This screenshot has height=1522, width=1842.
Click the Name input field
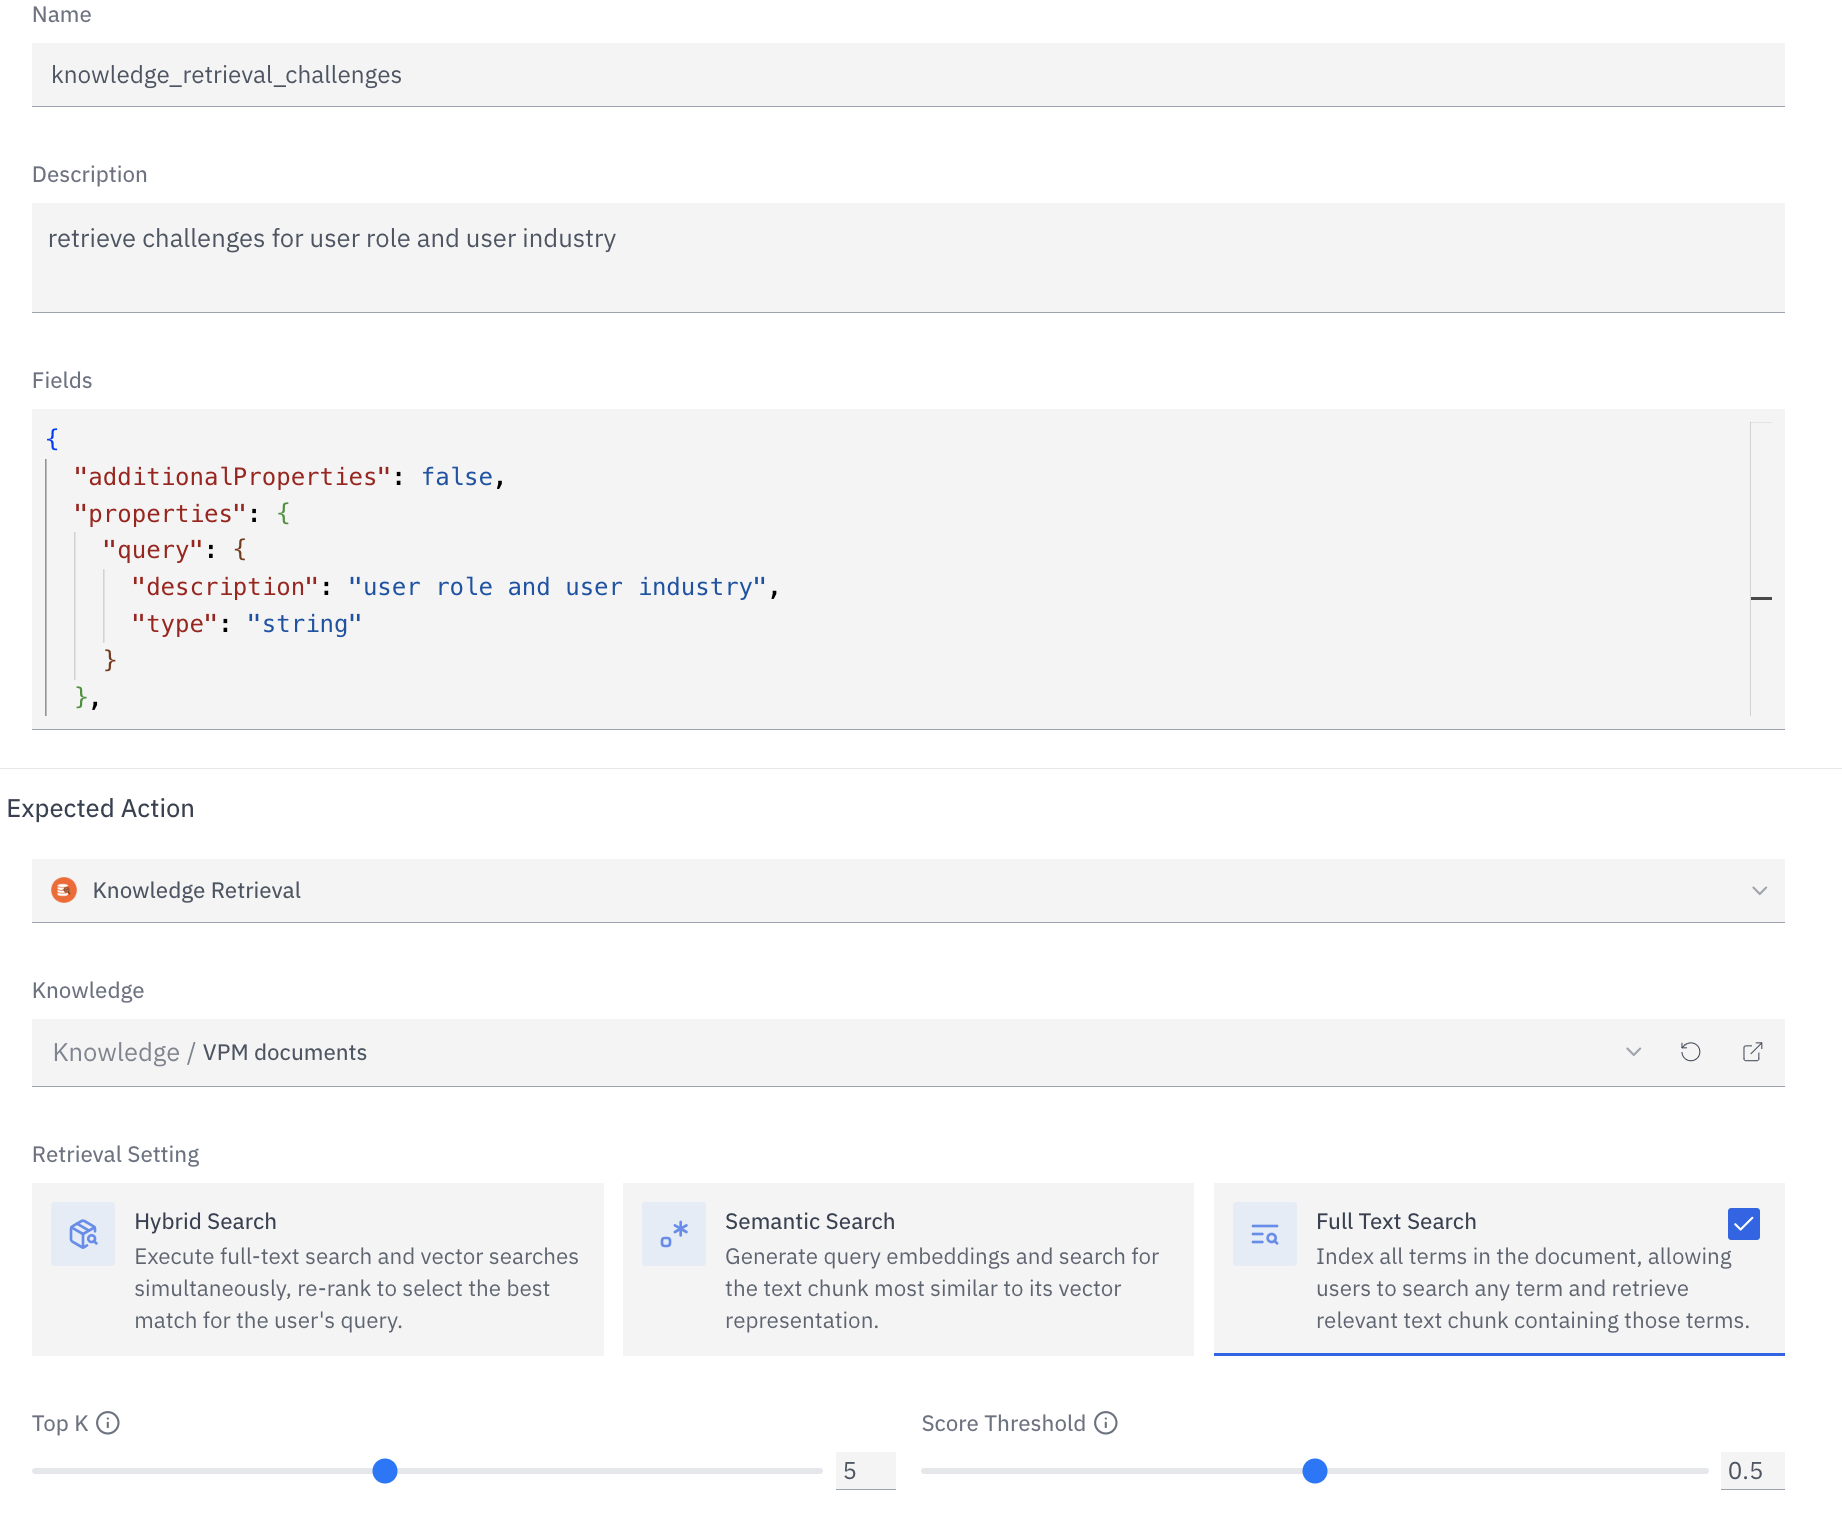point(908,75)
